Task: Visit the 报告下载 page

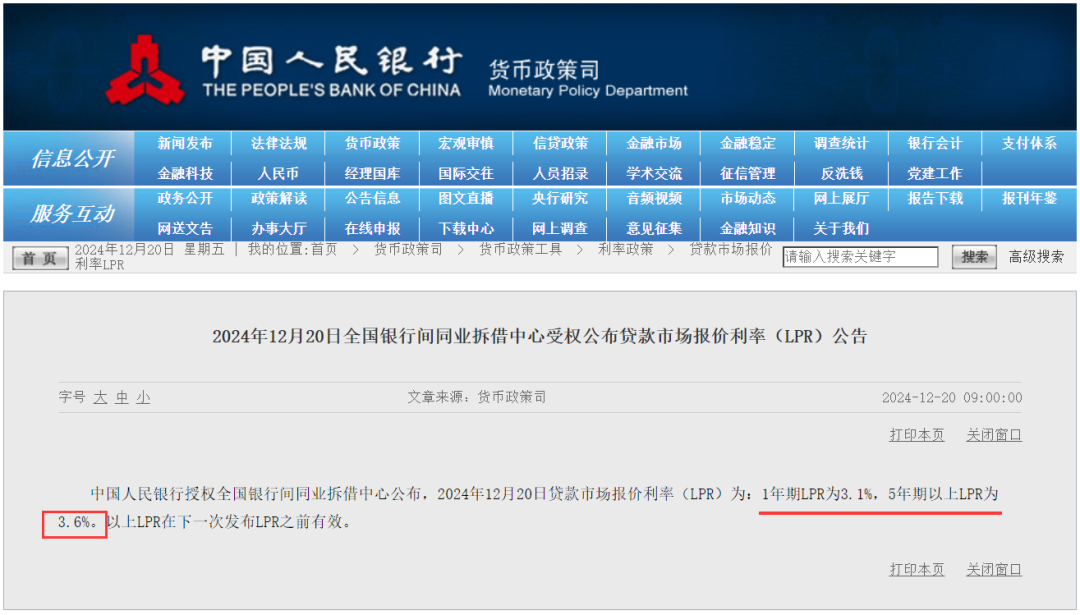Action: 935,198
